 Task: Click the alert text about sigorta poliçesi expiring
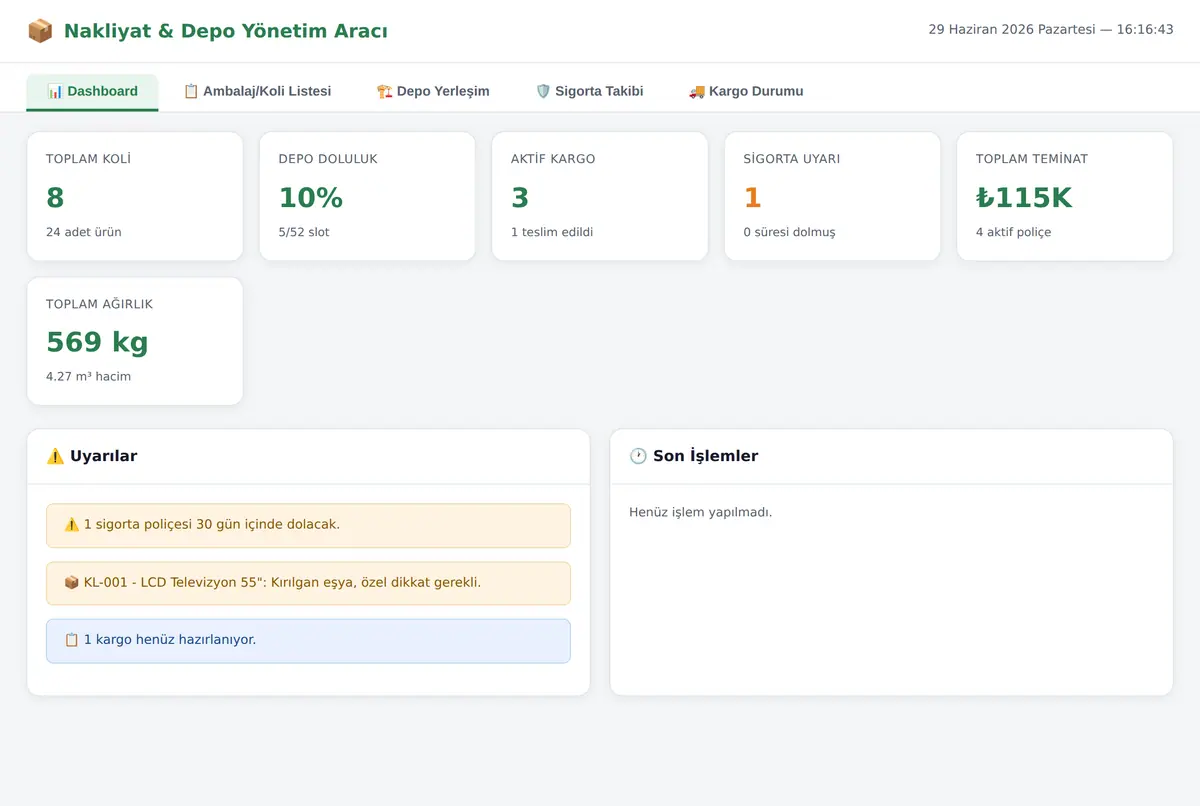coord(212,524)
